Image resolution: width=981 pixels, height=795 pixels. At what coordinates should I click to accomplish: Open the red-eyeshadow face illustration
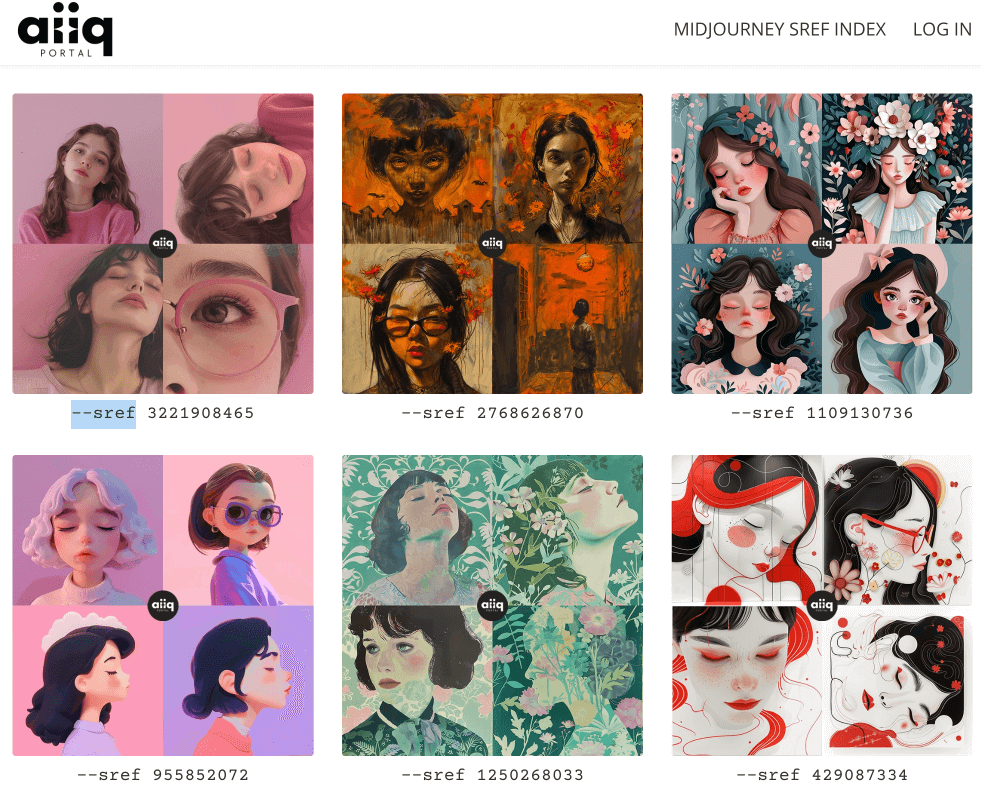(x=746, y=681)
